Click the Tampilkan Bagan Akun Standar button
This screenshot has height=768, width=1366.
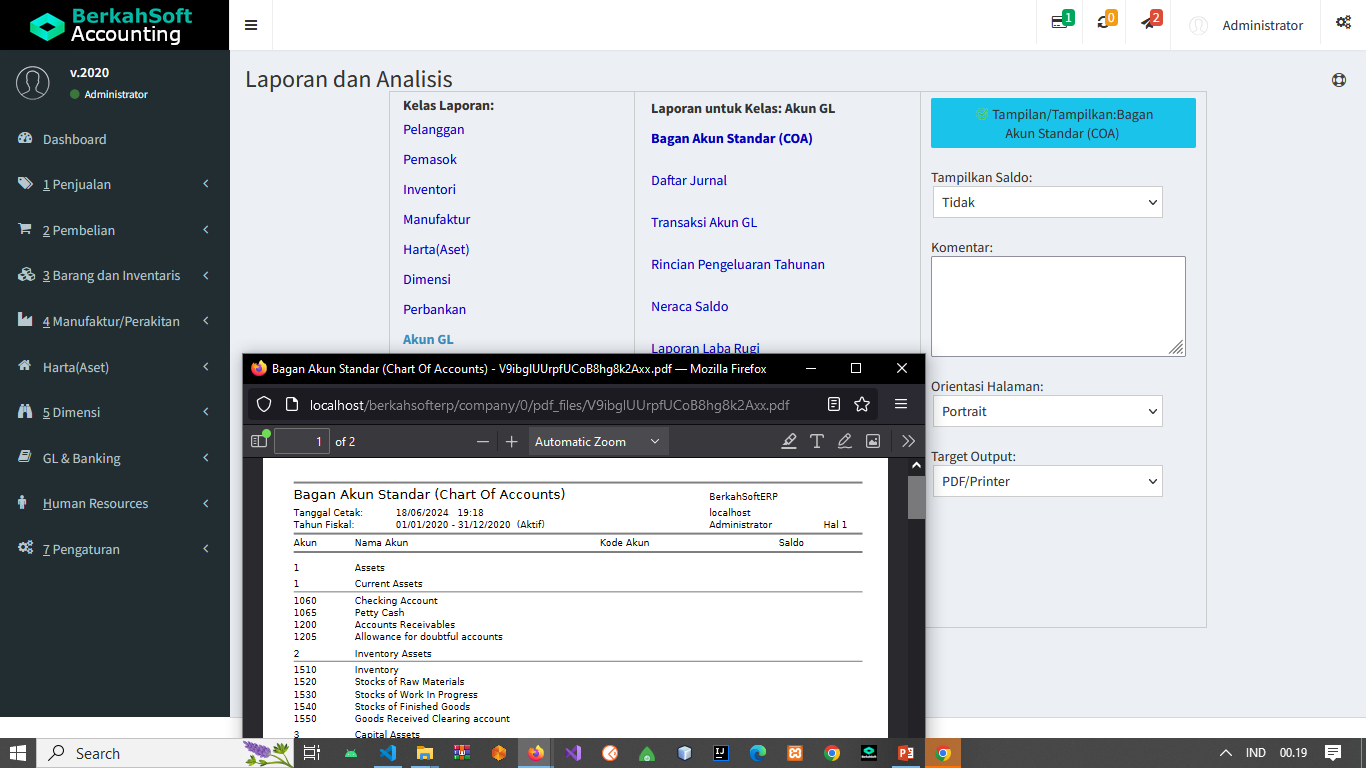click(1063, 123)
